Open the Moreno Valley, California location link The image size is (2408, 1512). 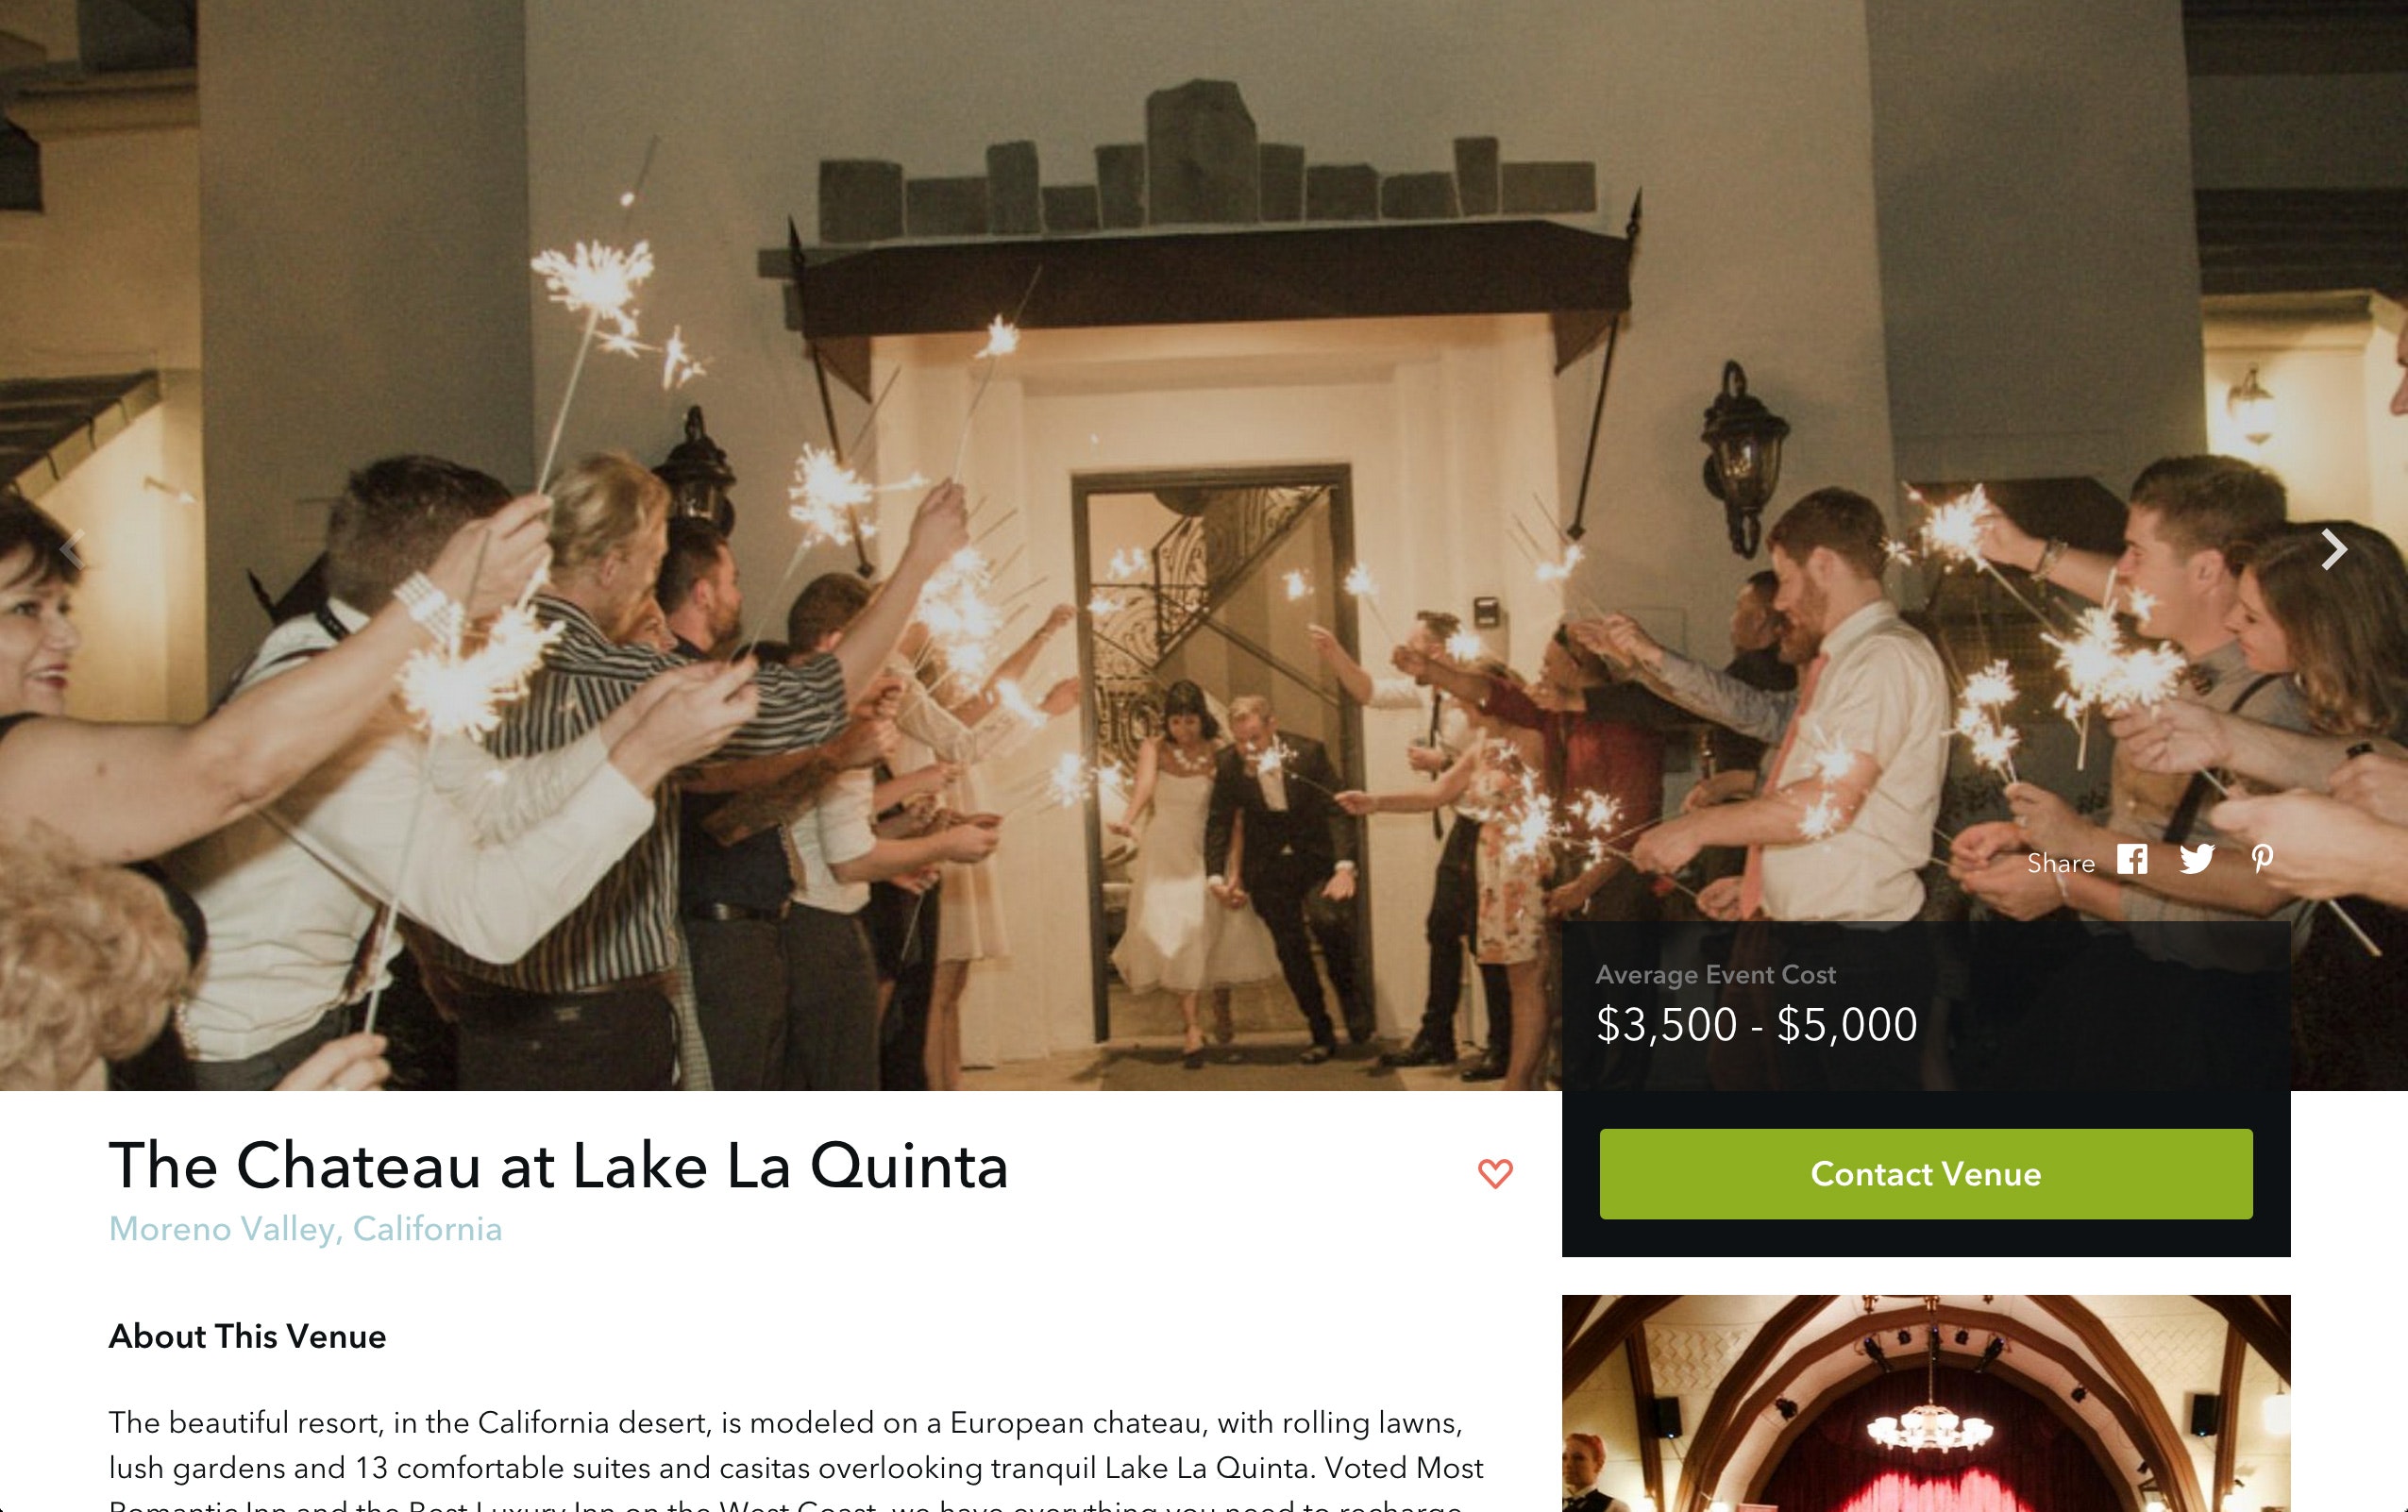[305, 1229]
